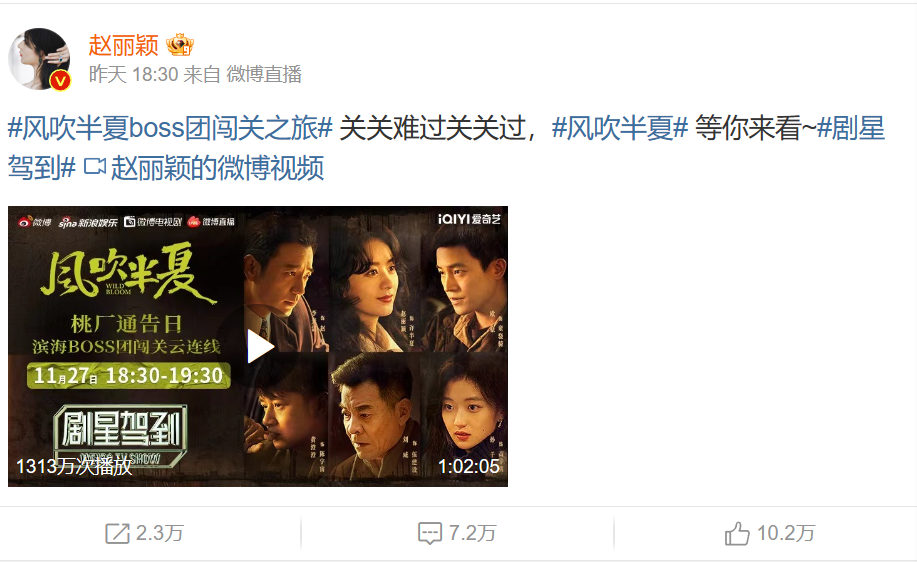Open 赵丽颖的微博视频 link

tap(217, 167)
